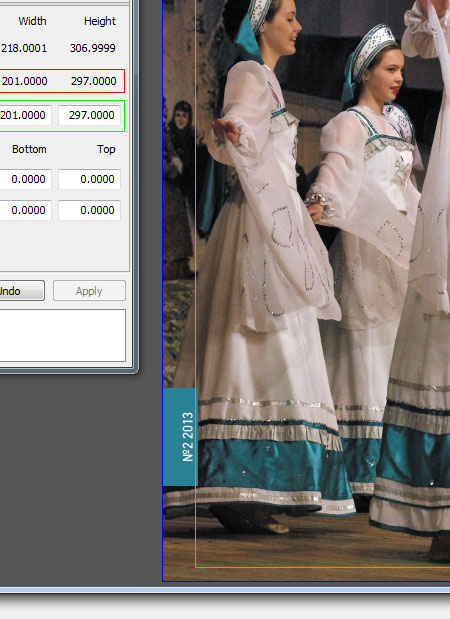Click the 306.9999 height value
This screenshot has width=450, height=619.
pyautogui.click(x=93, y=48)
